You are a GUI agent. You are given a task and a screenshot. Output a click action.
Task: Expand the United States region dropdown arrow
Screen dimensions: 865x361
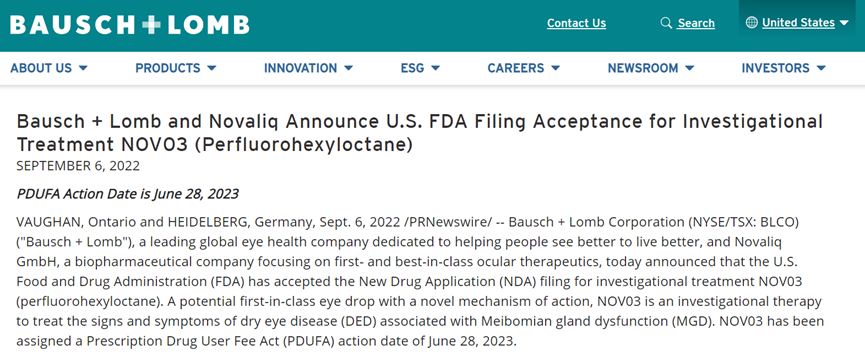[843, 23]
